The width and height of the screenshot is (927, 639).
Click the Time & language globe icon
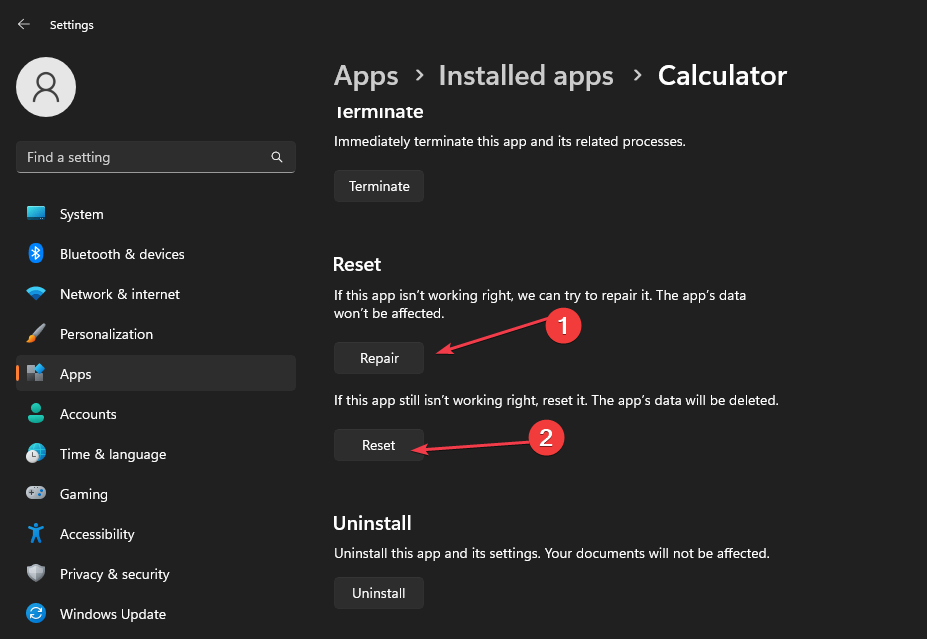pyautogui.click(x=36, y=453)
